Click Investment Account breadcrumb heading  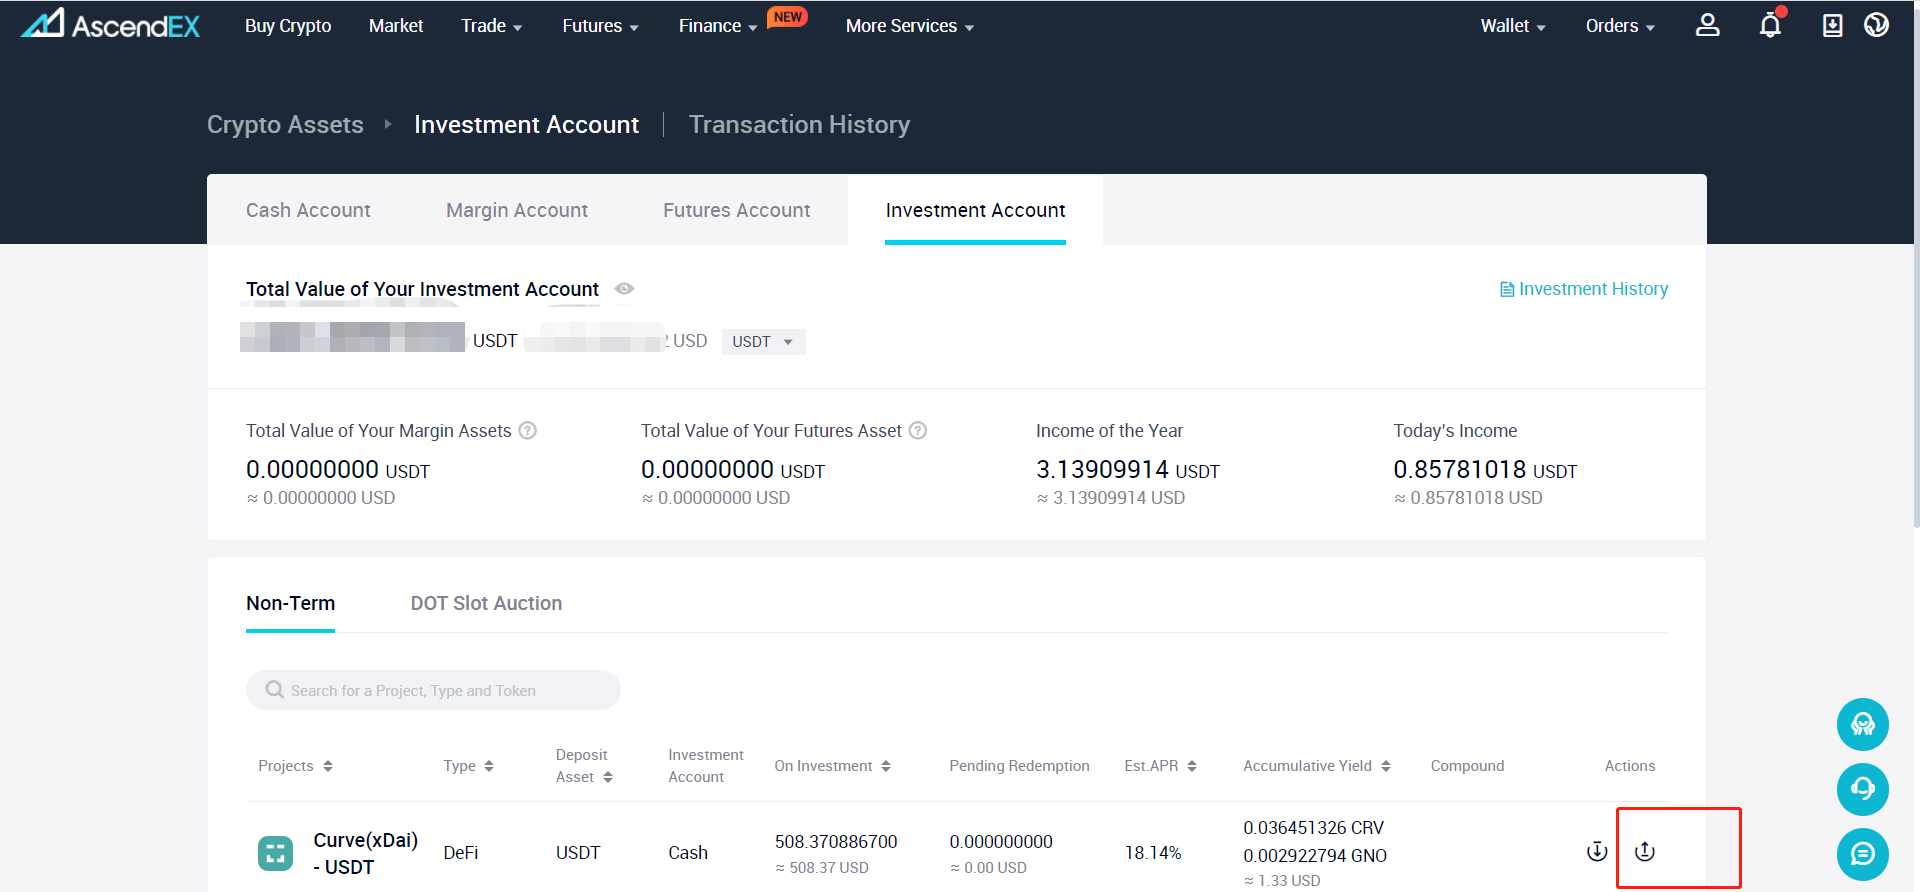pyautogui.click(x=526, y=124)
